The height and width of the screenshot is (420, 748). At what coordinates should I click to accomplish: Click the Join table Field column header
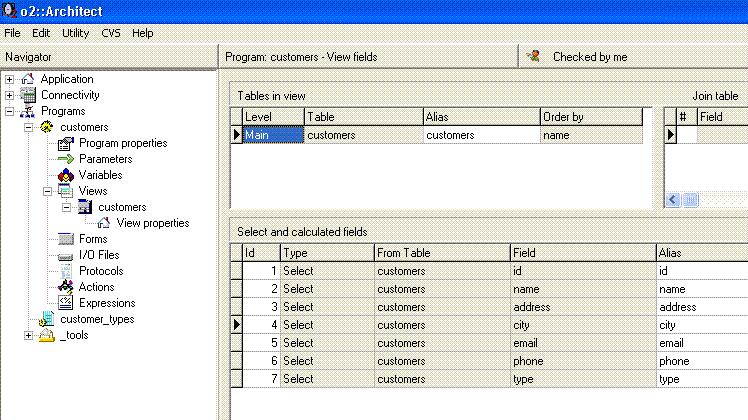(x=722, y=117)
